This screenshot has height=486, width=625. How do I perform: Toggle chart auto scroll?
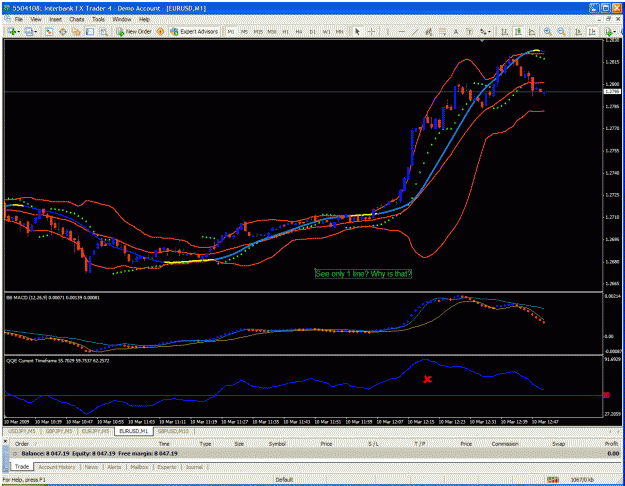point(578,32)
